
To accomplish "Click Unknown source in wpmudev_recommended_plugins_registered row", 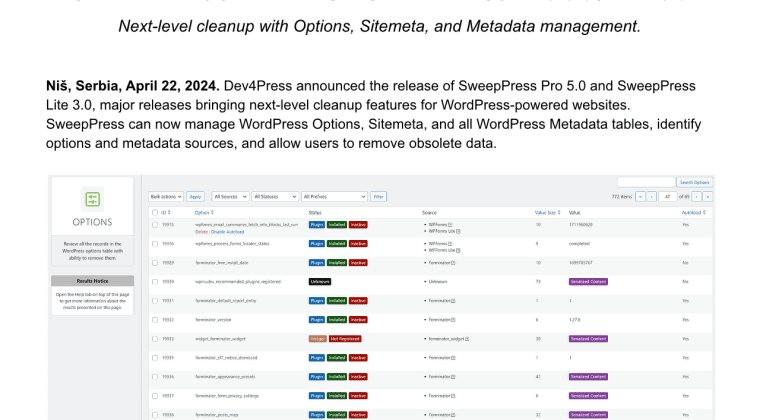I will (438, 281).
